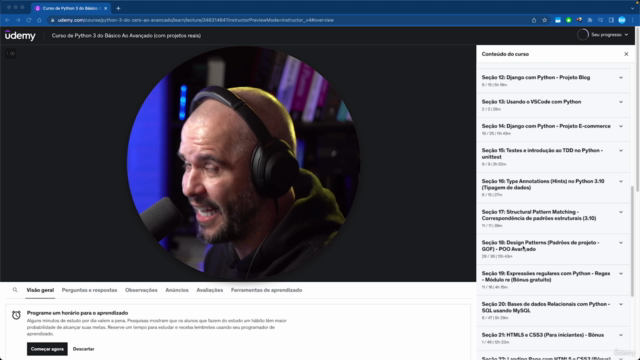
Task: Click the browser forward arrow
Action: [18, 20]
